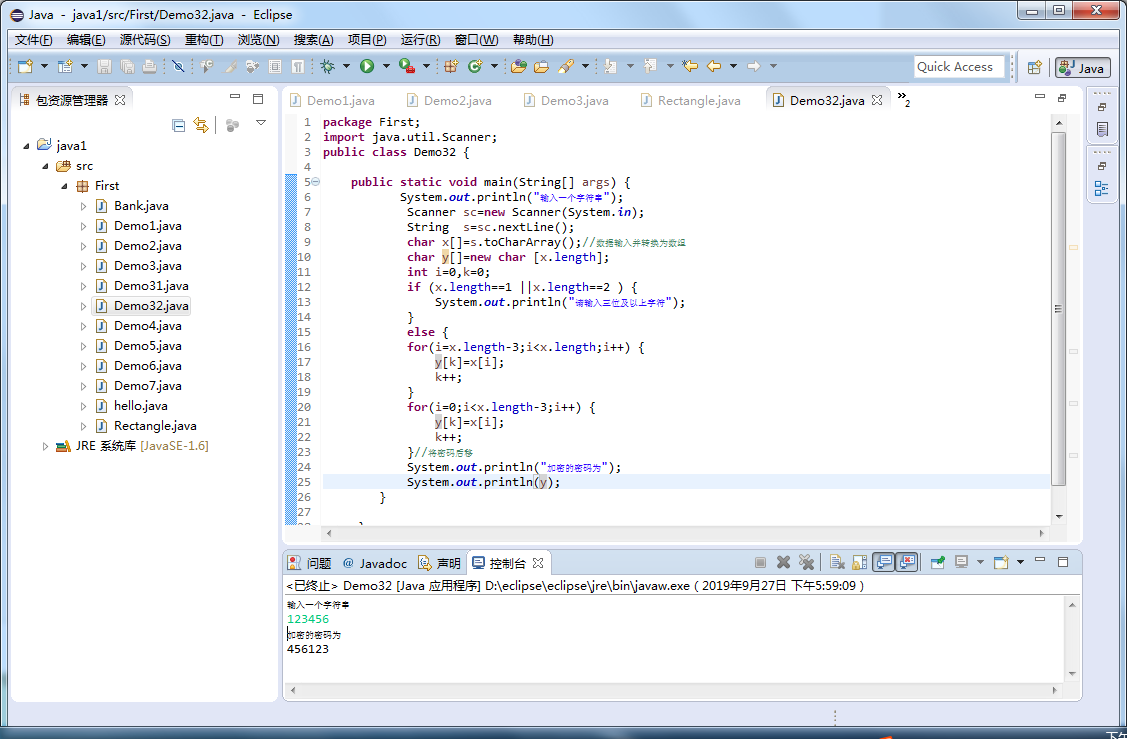
Task: Switch to the Demo1.java editor tab
Action: 333,101
